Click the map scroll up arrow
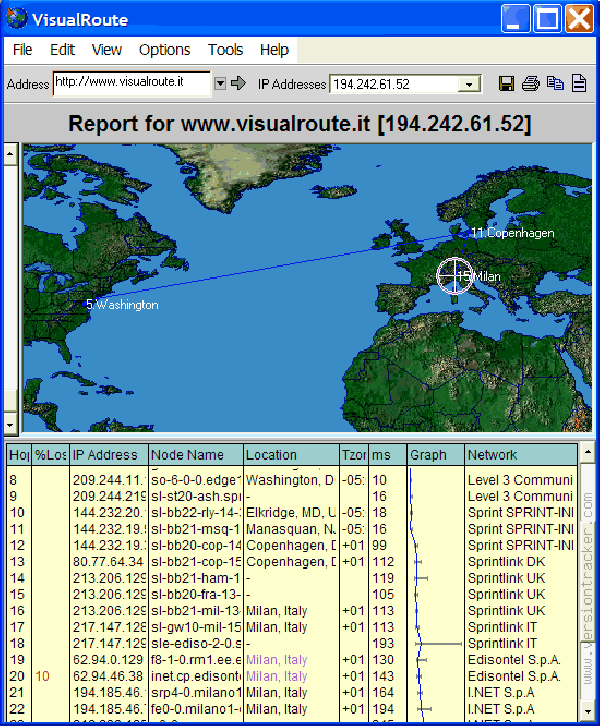The height and width of the screenshot is (726, 600). click(11, 152)
